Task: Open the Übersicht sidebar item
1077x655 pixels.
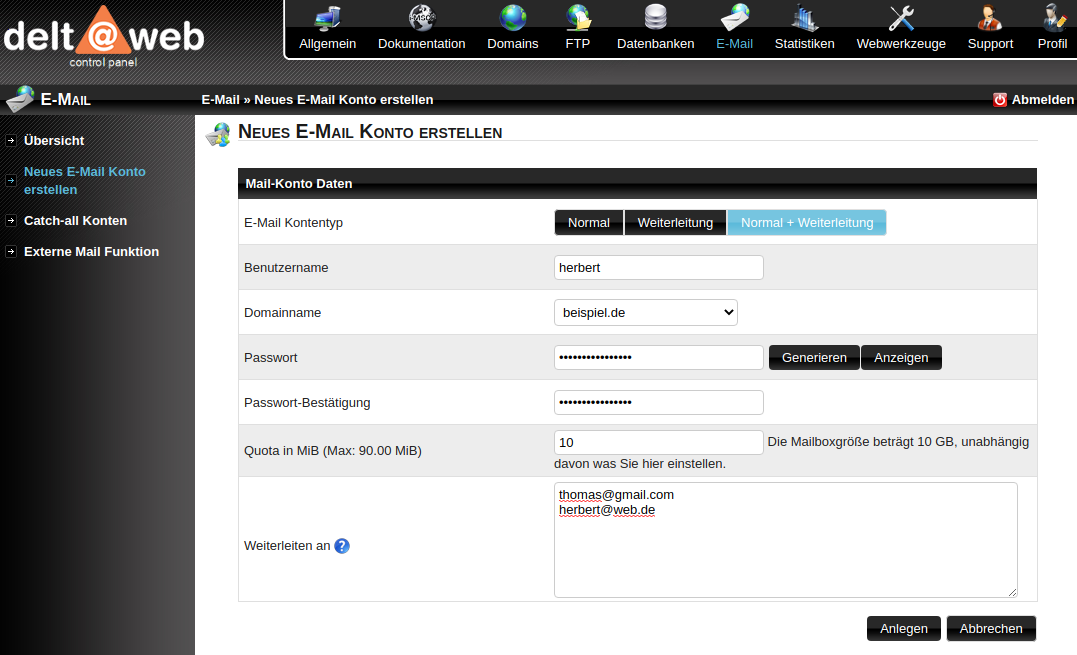Action: click(x=54, y=141)
